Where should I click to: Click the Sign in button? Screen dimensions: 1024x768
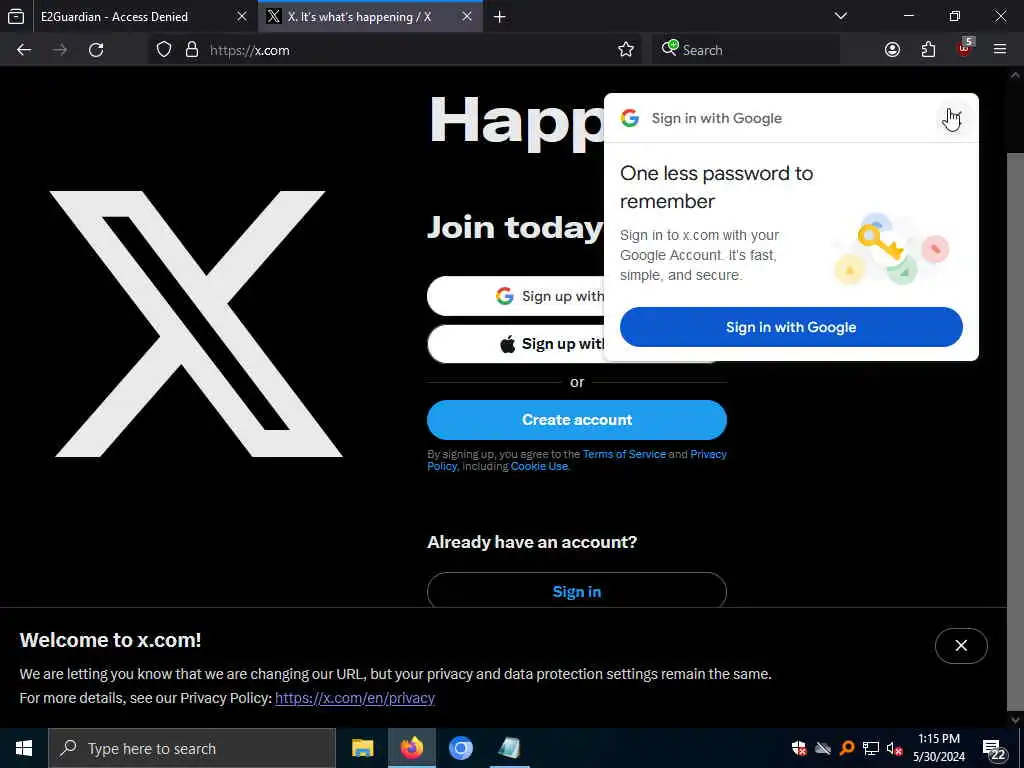click(x=577, y=591)
